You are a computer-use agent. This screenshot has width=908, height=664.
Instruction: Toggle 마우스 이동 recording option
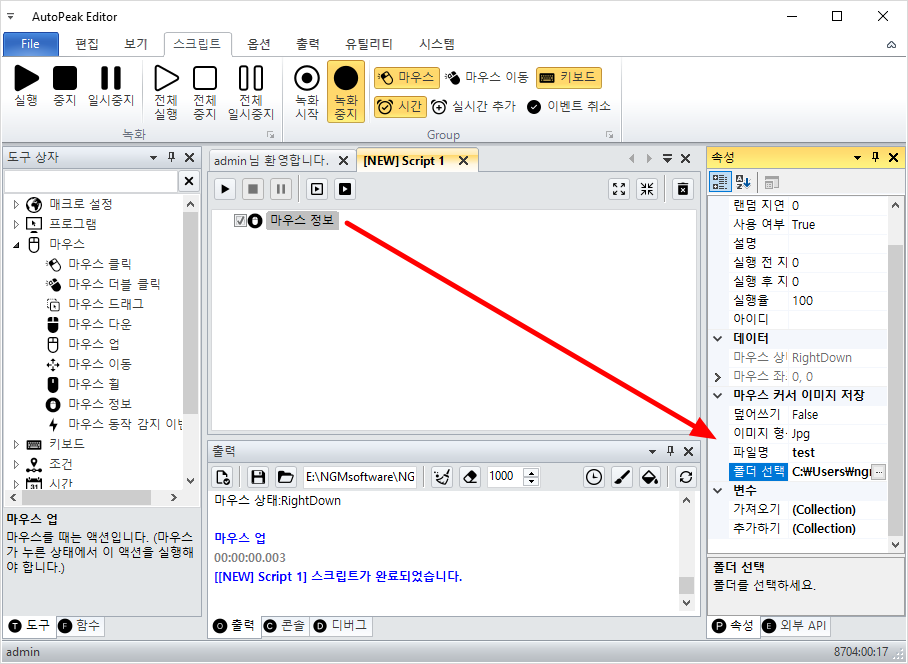(x=487, y=78)
